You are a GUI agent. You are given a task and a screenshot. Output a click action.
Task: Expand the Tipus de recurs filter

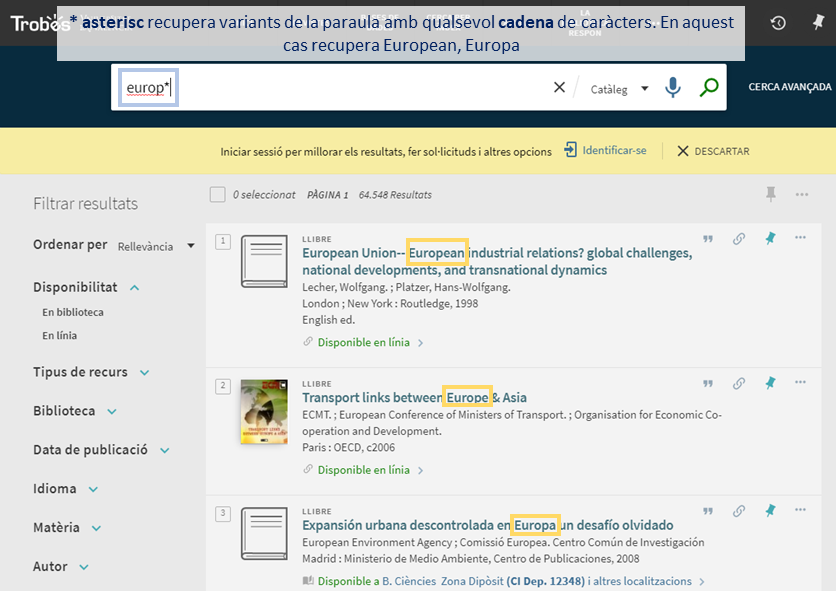point(91,372)
